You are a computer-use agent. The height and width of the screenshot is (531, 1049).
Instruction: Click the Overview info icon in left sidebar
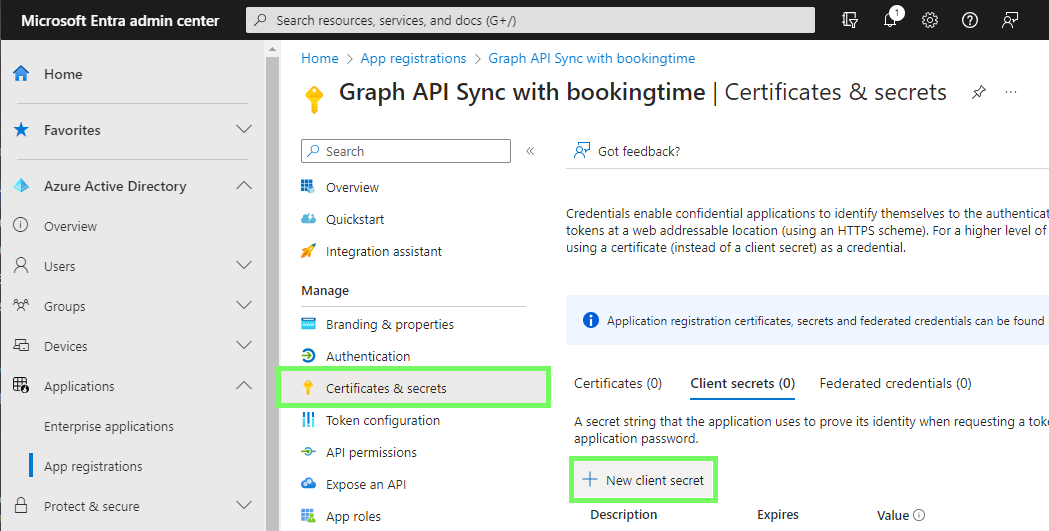coord(21,226)
